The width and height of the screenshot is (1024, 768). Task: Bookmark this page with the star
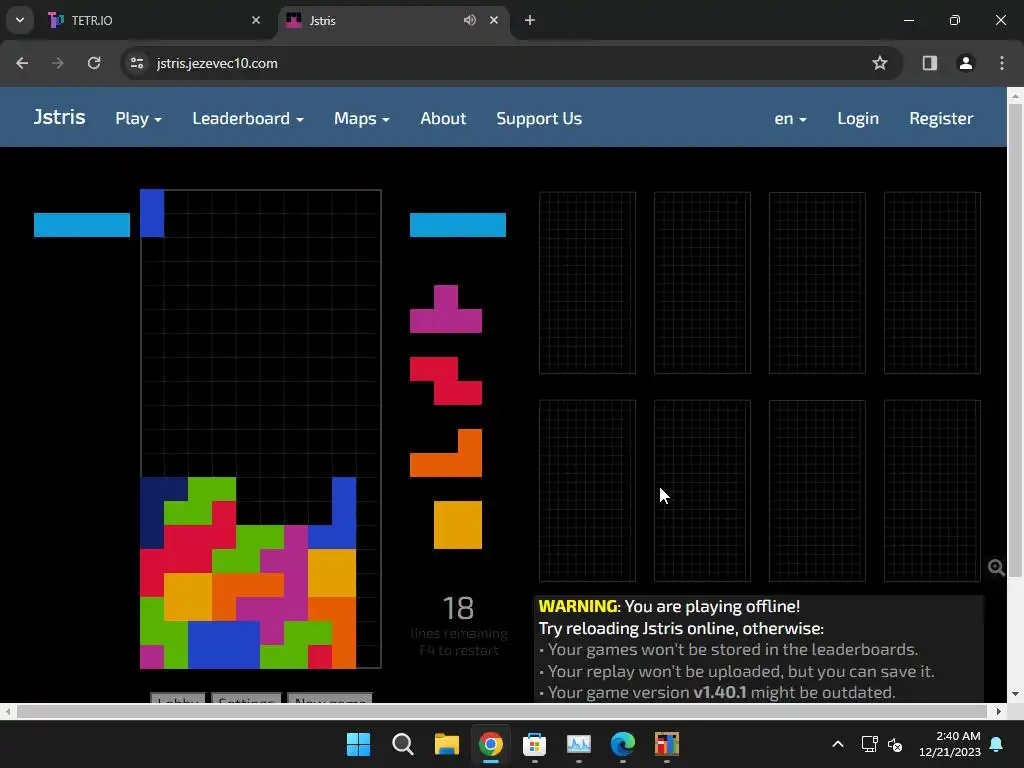click(880, 63)
